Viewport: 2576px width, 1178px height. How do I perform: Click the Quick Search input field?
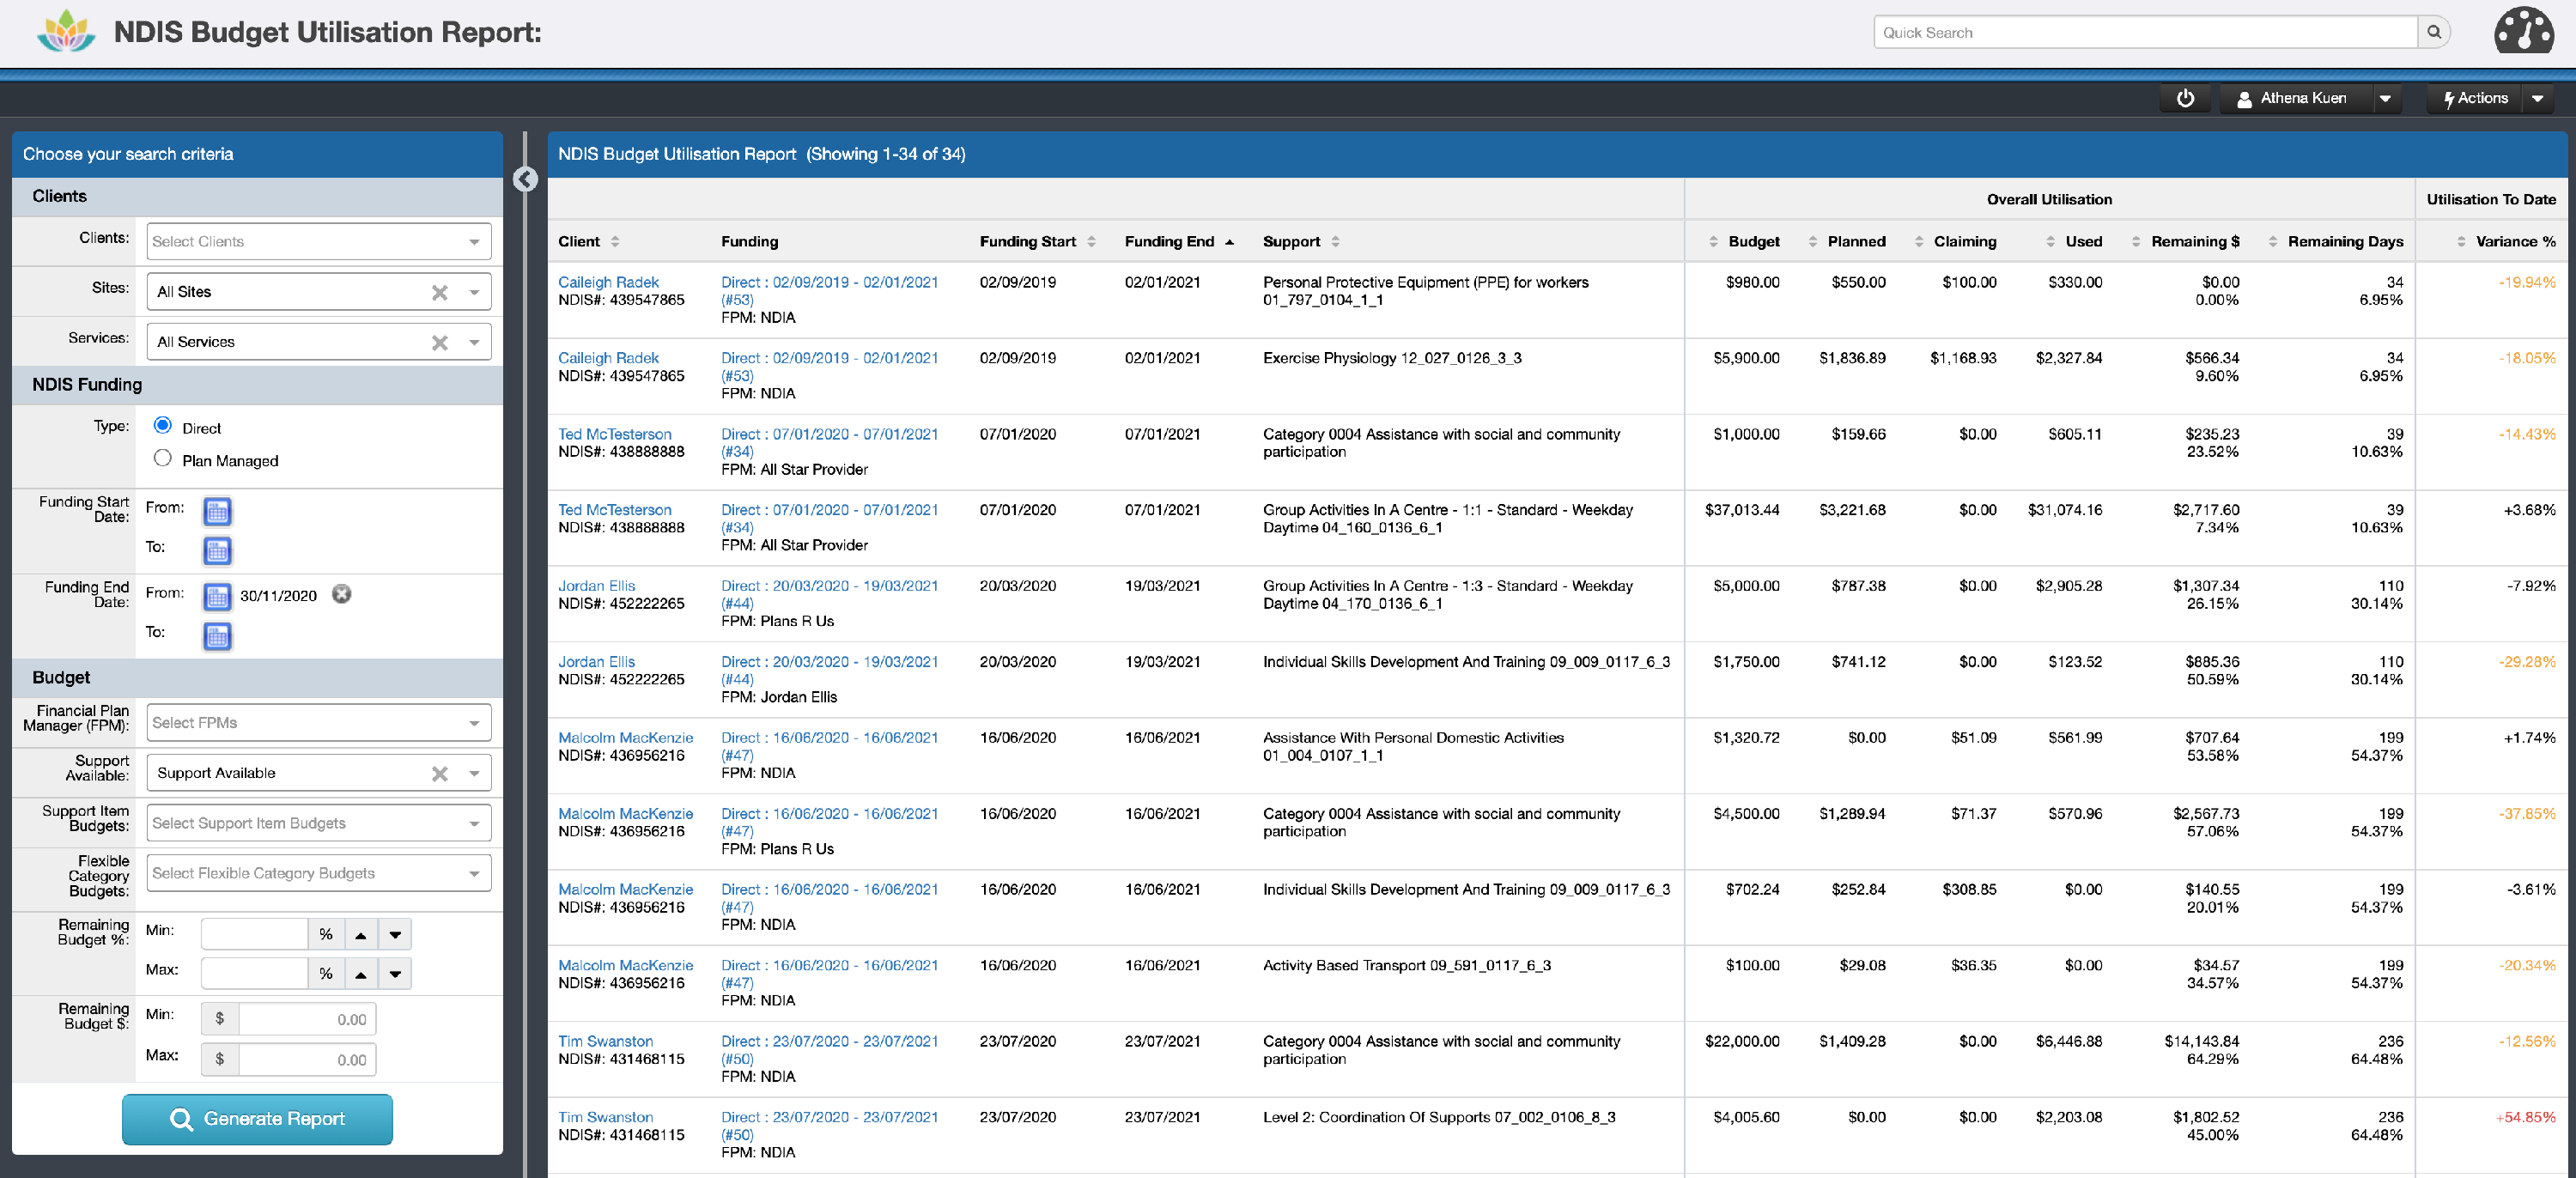tap(2144, 32)
